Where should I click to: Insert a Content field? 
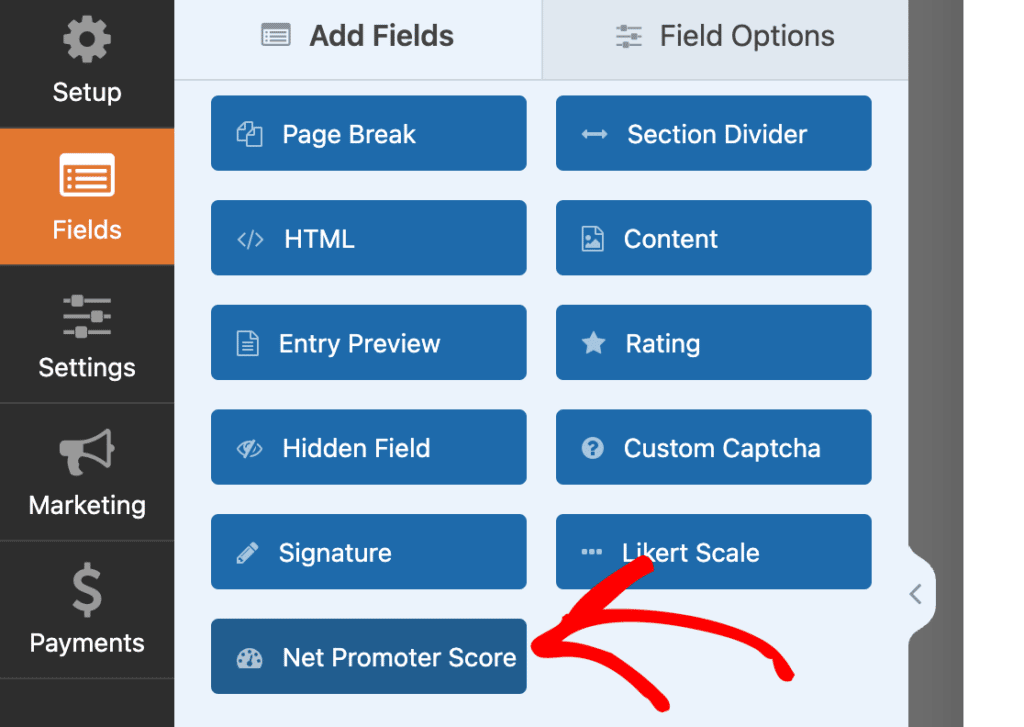[713, 238]
